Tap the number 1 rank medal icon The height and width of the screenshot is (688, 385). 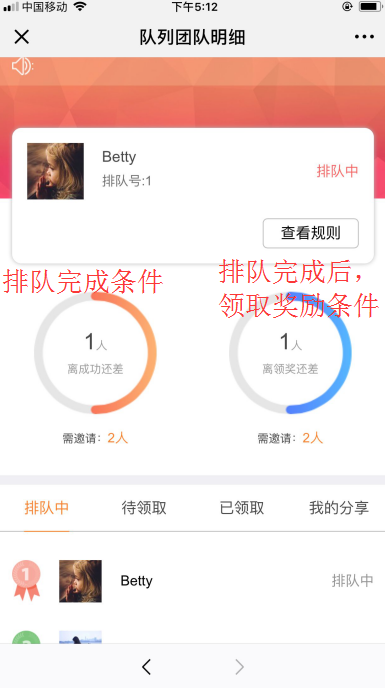pyautogui.click(x=26, y=580)
